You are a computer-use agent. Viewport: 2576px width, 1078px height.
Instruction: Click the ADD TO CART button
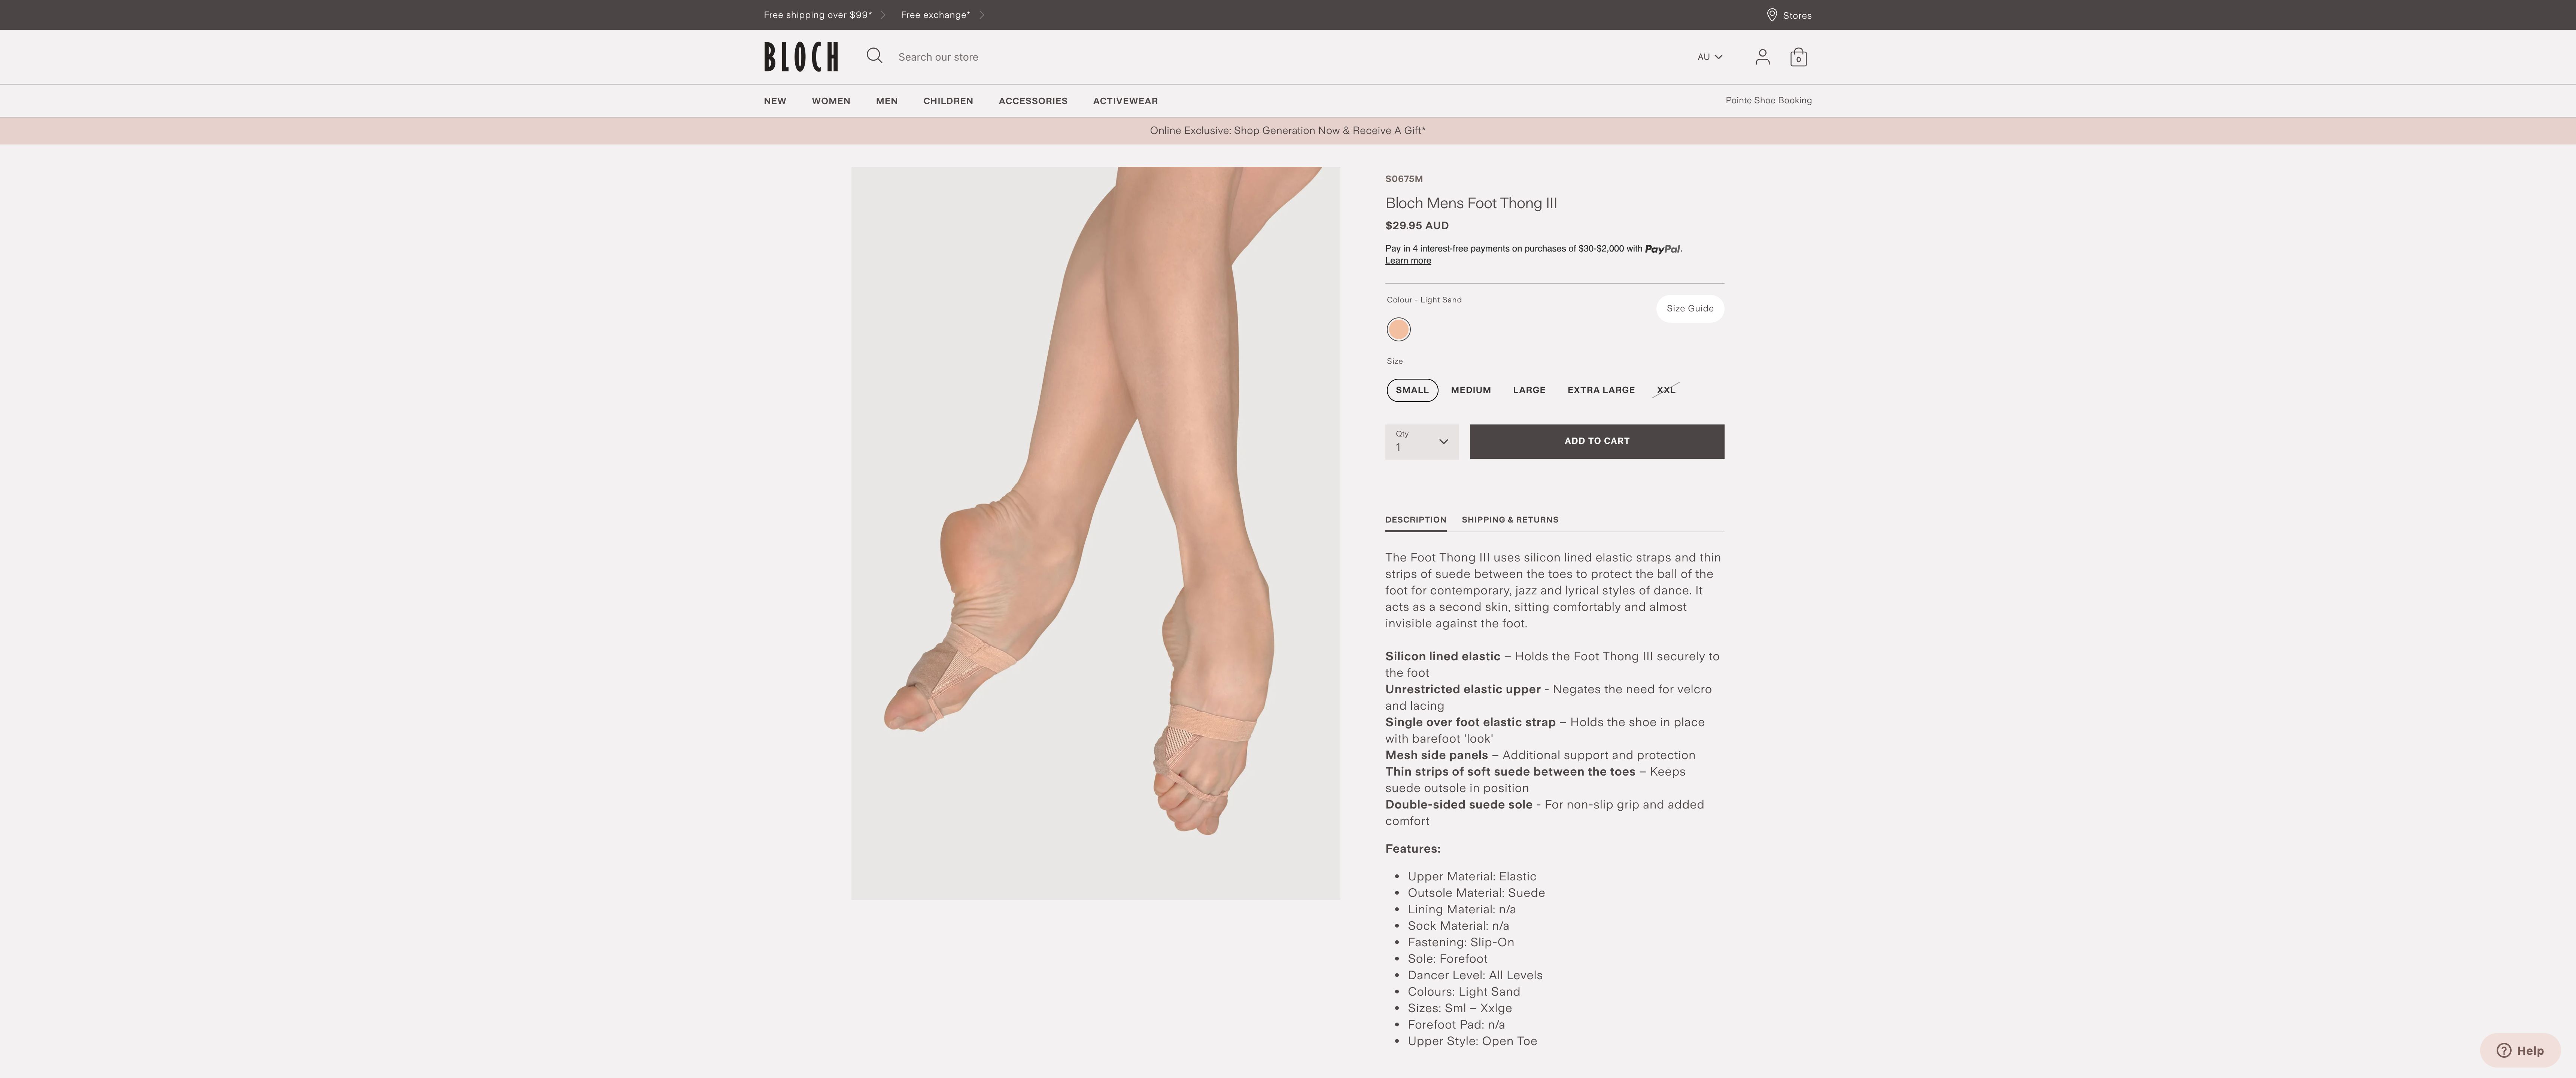coord(1596,441)
